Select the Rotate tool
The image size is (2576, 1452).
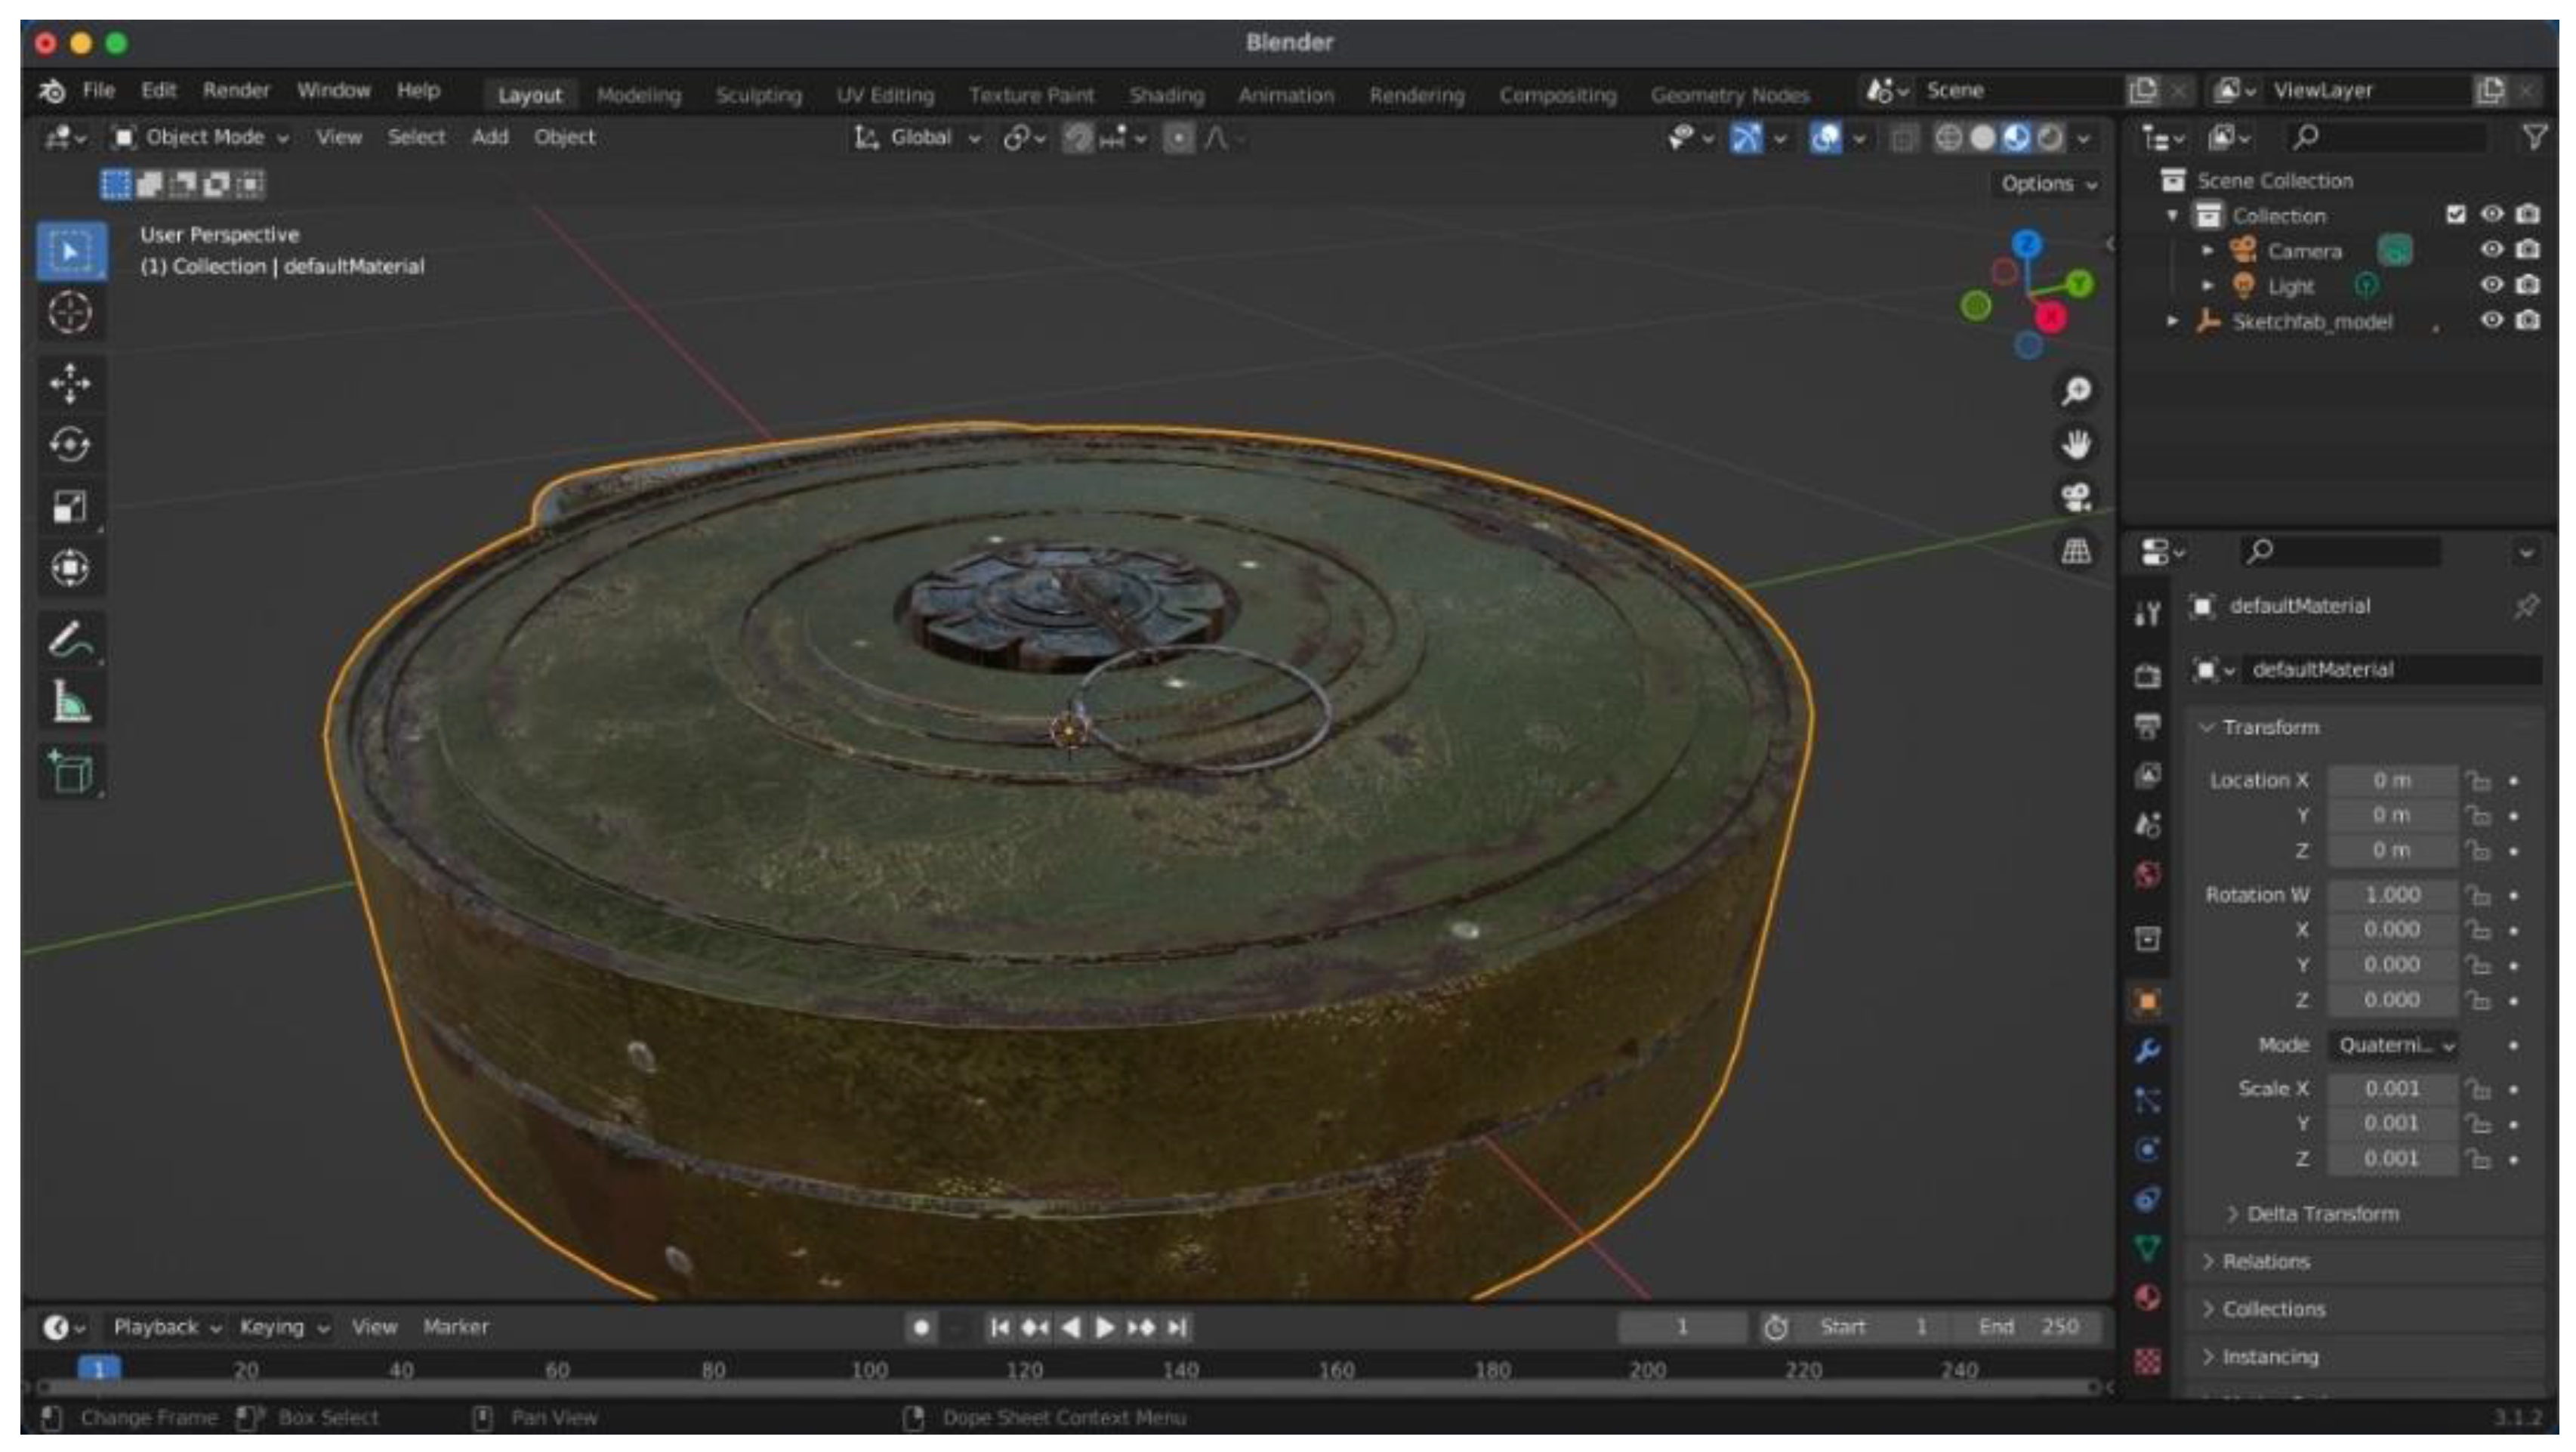[70, 445]
